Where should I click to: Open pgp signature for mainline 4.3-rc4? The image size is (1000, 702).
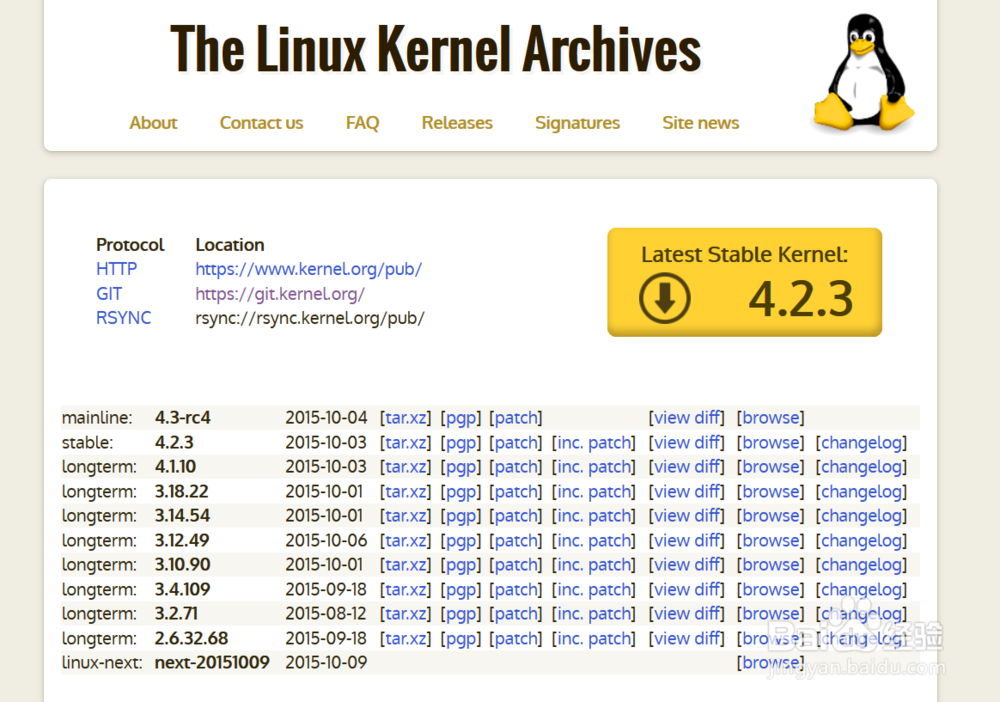[460, 418]
